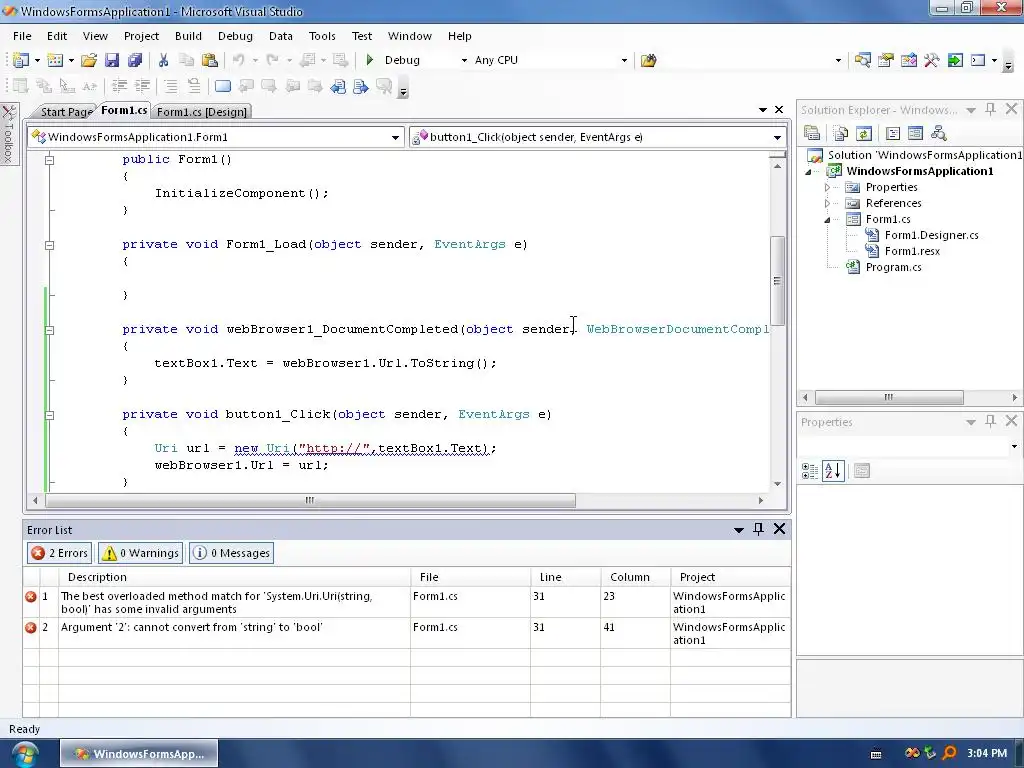Image resolution: width=1024 pixels, height=768 pixels.
Task: Switch to the Start Page tab
Action: [x=65, y=112]
